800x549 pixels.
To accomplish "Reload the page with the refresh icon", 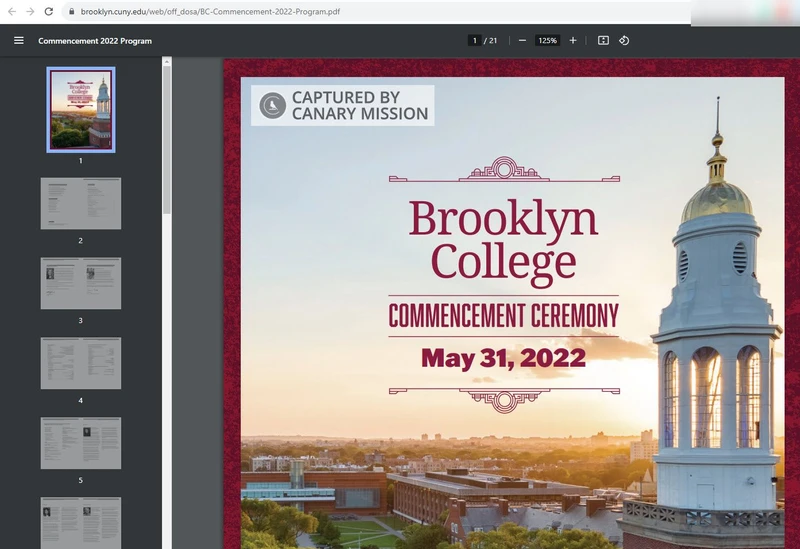I will [x=49, y=11].
